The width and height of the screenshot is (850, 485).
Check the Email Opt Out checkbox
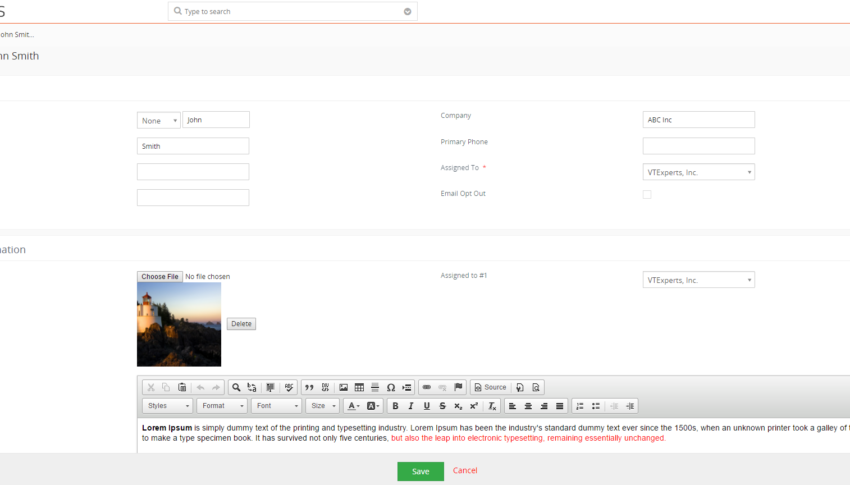pyautogui.click(x=647, y=195)
